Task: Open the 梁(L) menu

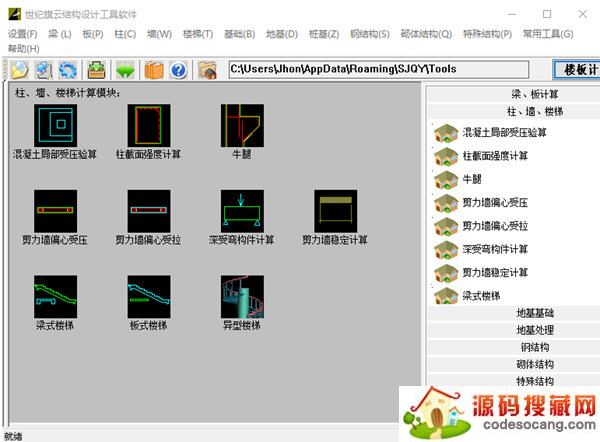Action: point(60,34)
